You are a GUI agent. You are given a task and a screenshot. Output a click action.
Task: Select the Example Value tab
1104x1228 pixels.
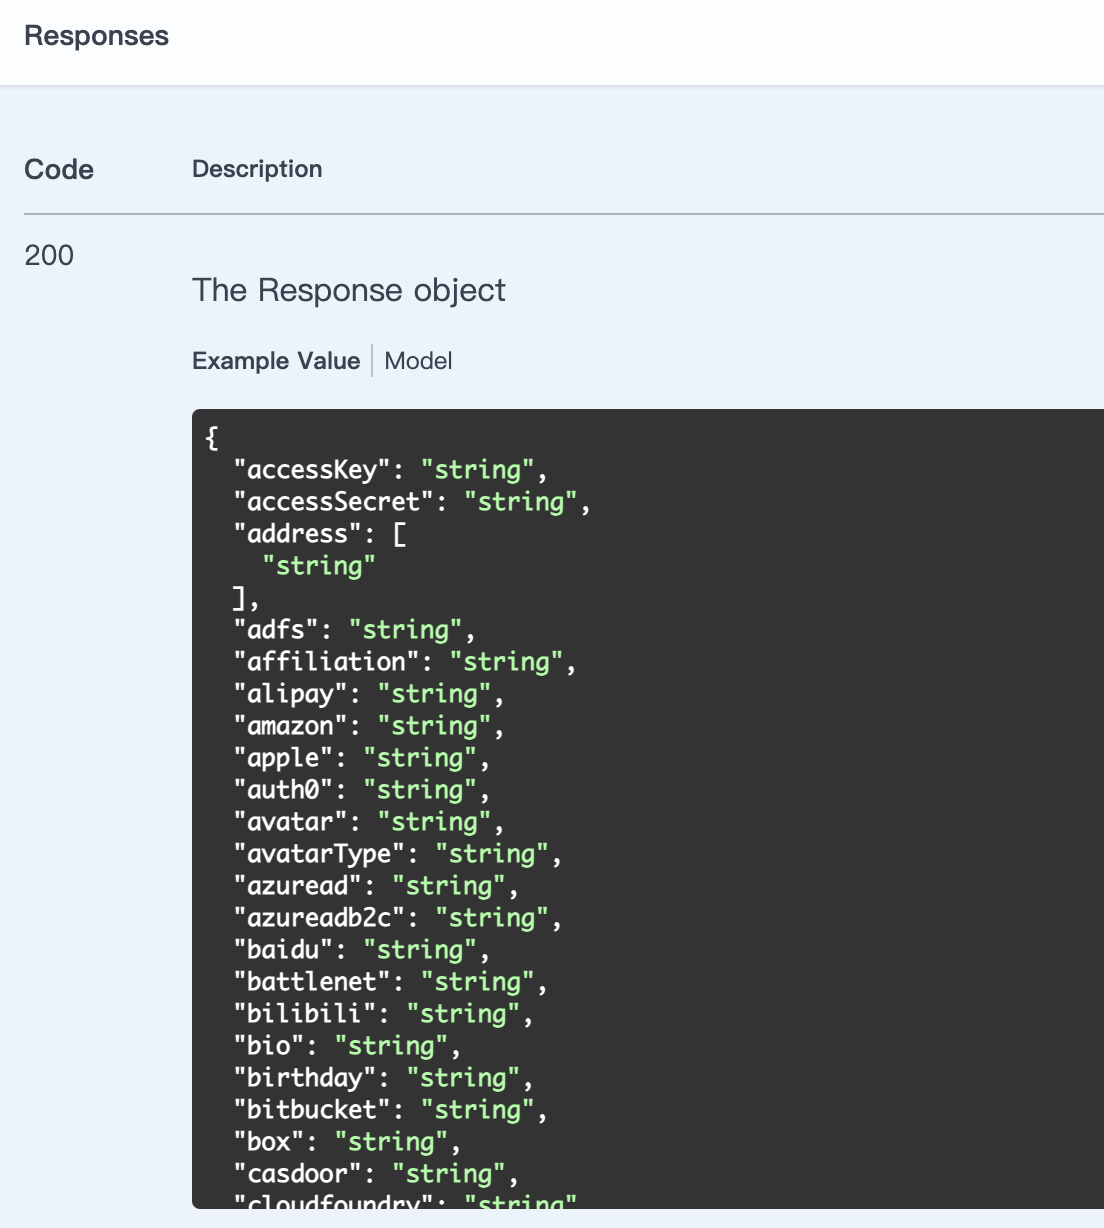point(276,361)
